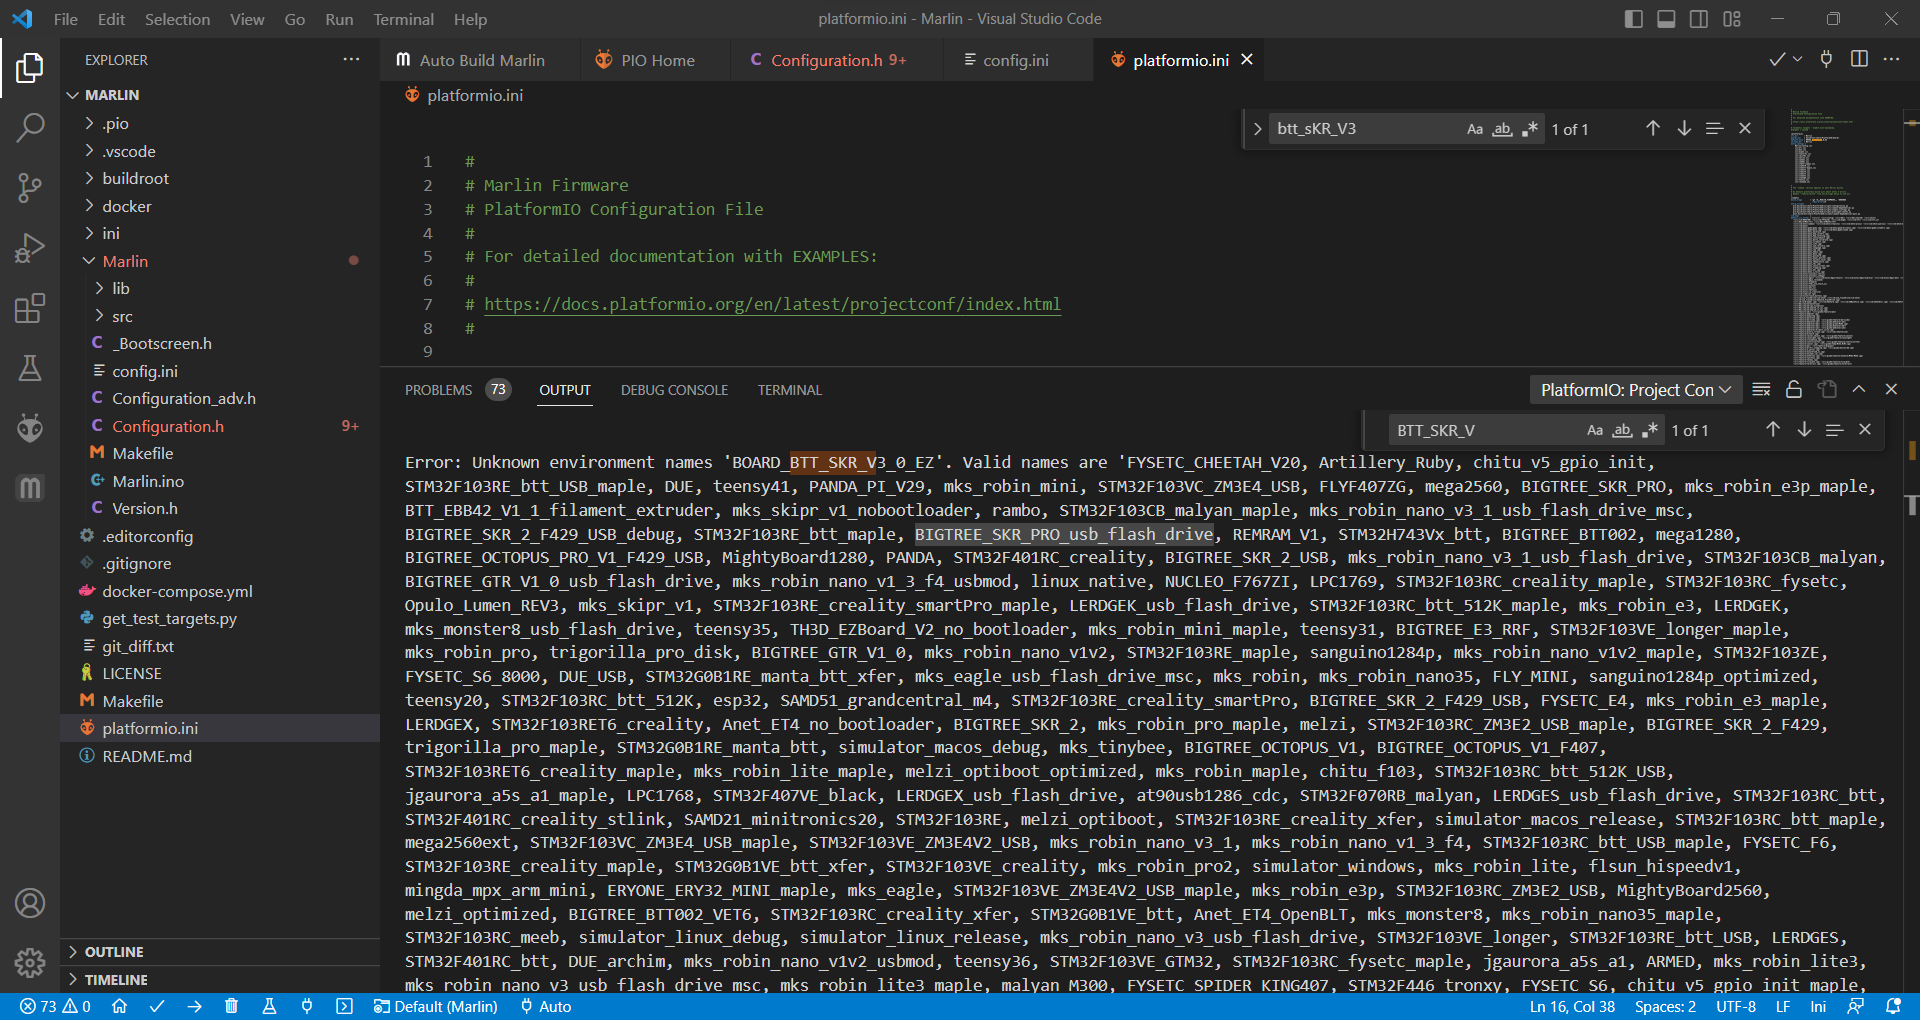Viewport: 1920px width, 1020px height.
Task: Toggle Use Regular Expression in output find
Action: tap(1650, 430)
